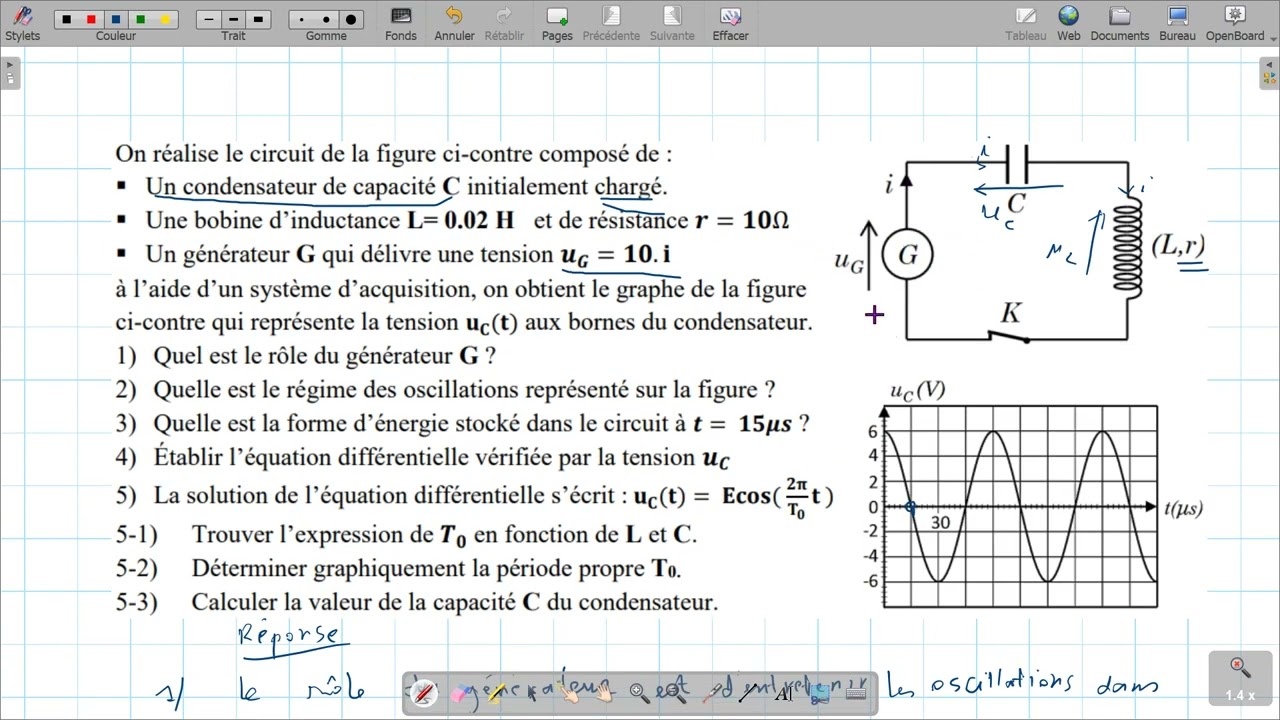Screen dimensions: 1280x720
Task: Open the OpenBoard menu
Action: [x=1235, y=23]
